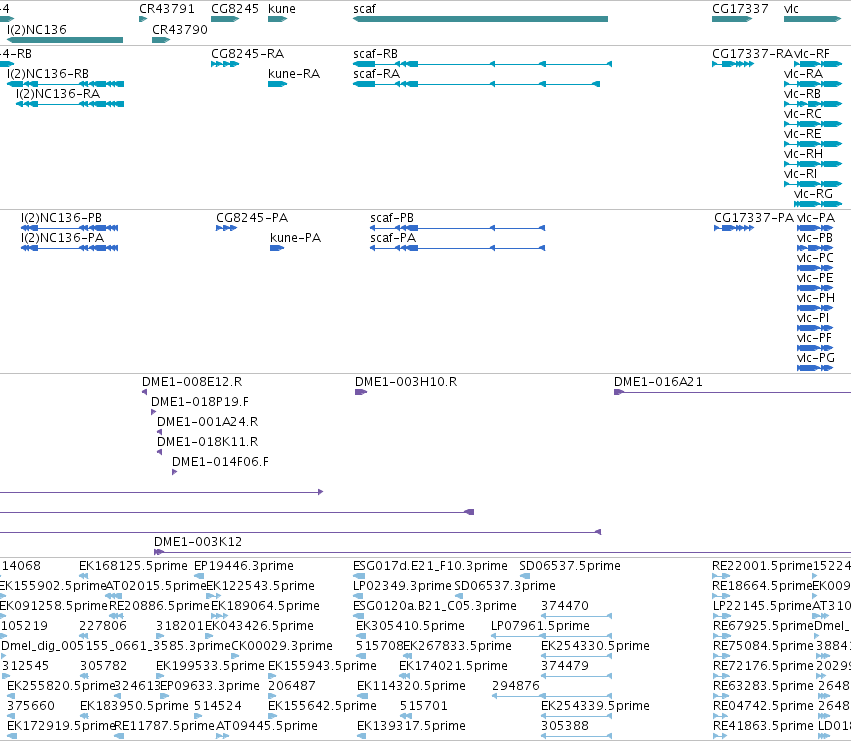The image size is (851, 741).
Task: Click the DME1-016A21 clone label
Action: click(658, 382)
